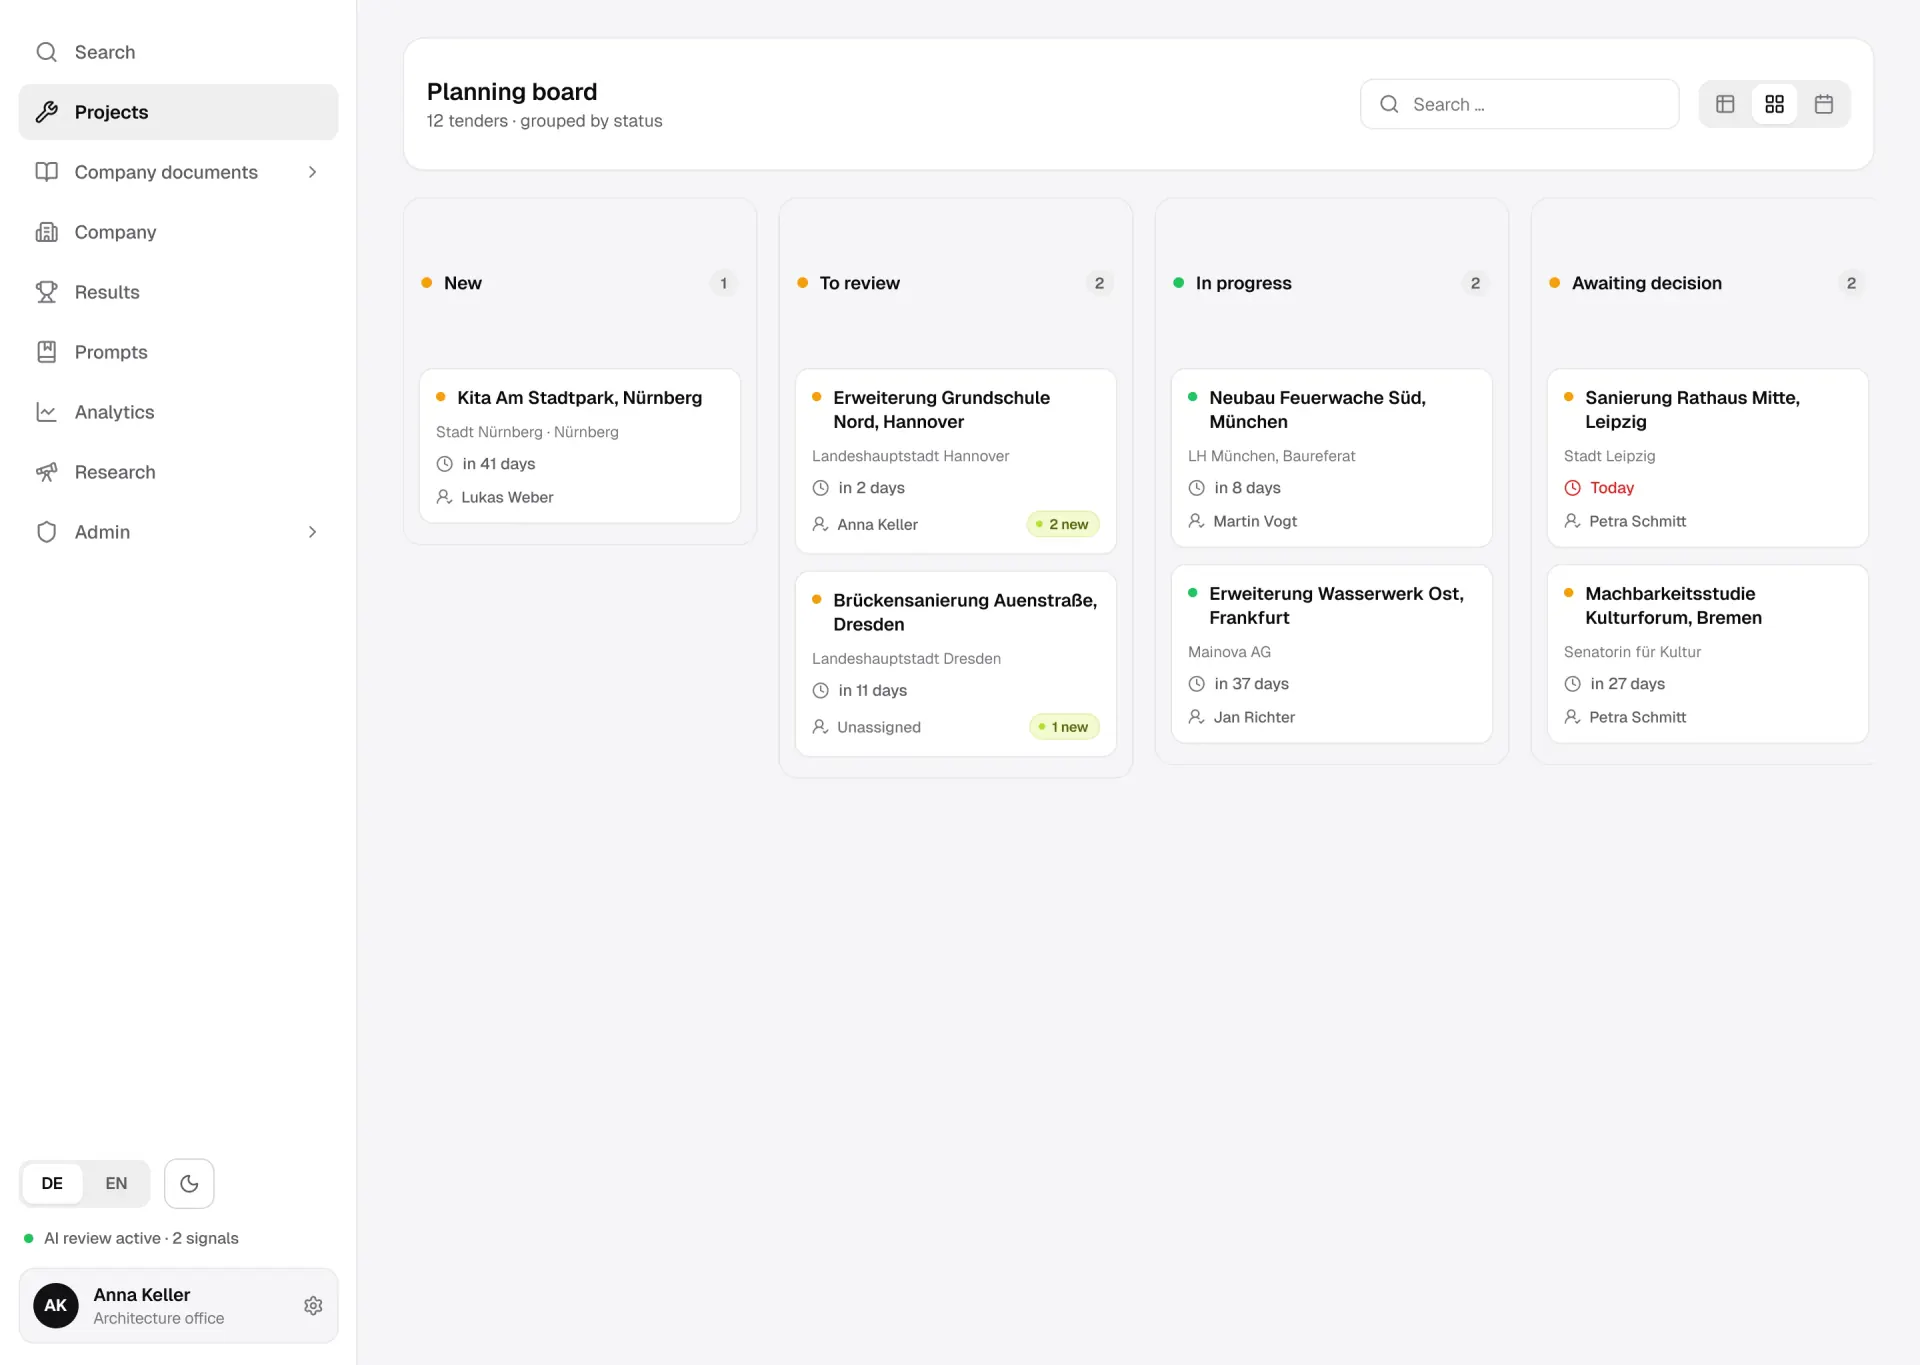This screenshot has width=1920, height=1365.
Task: Open the AK user avatar
Action: click(x=56, y=1306)
